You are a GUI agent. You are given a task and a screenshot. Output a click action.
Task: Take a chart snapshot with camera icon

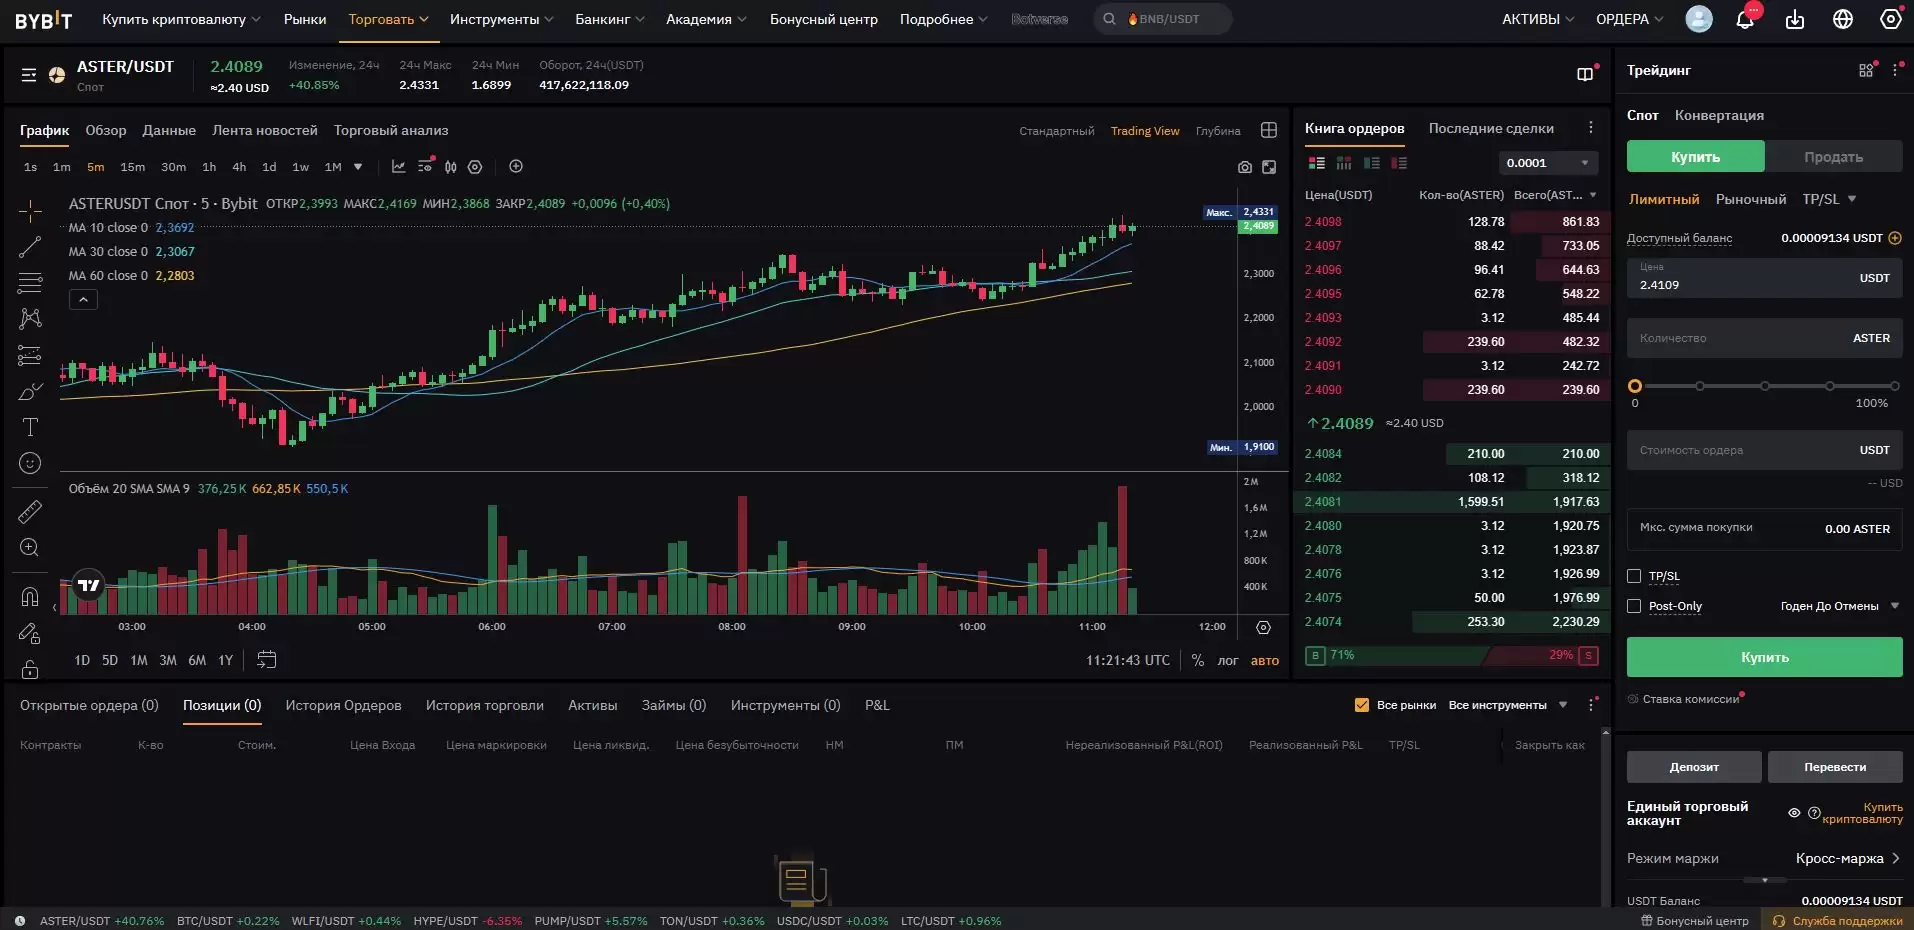click(1244, 167)
